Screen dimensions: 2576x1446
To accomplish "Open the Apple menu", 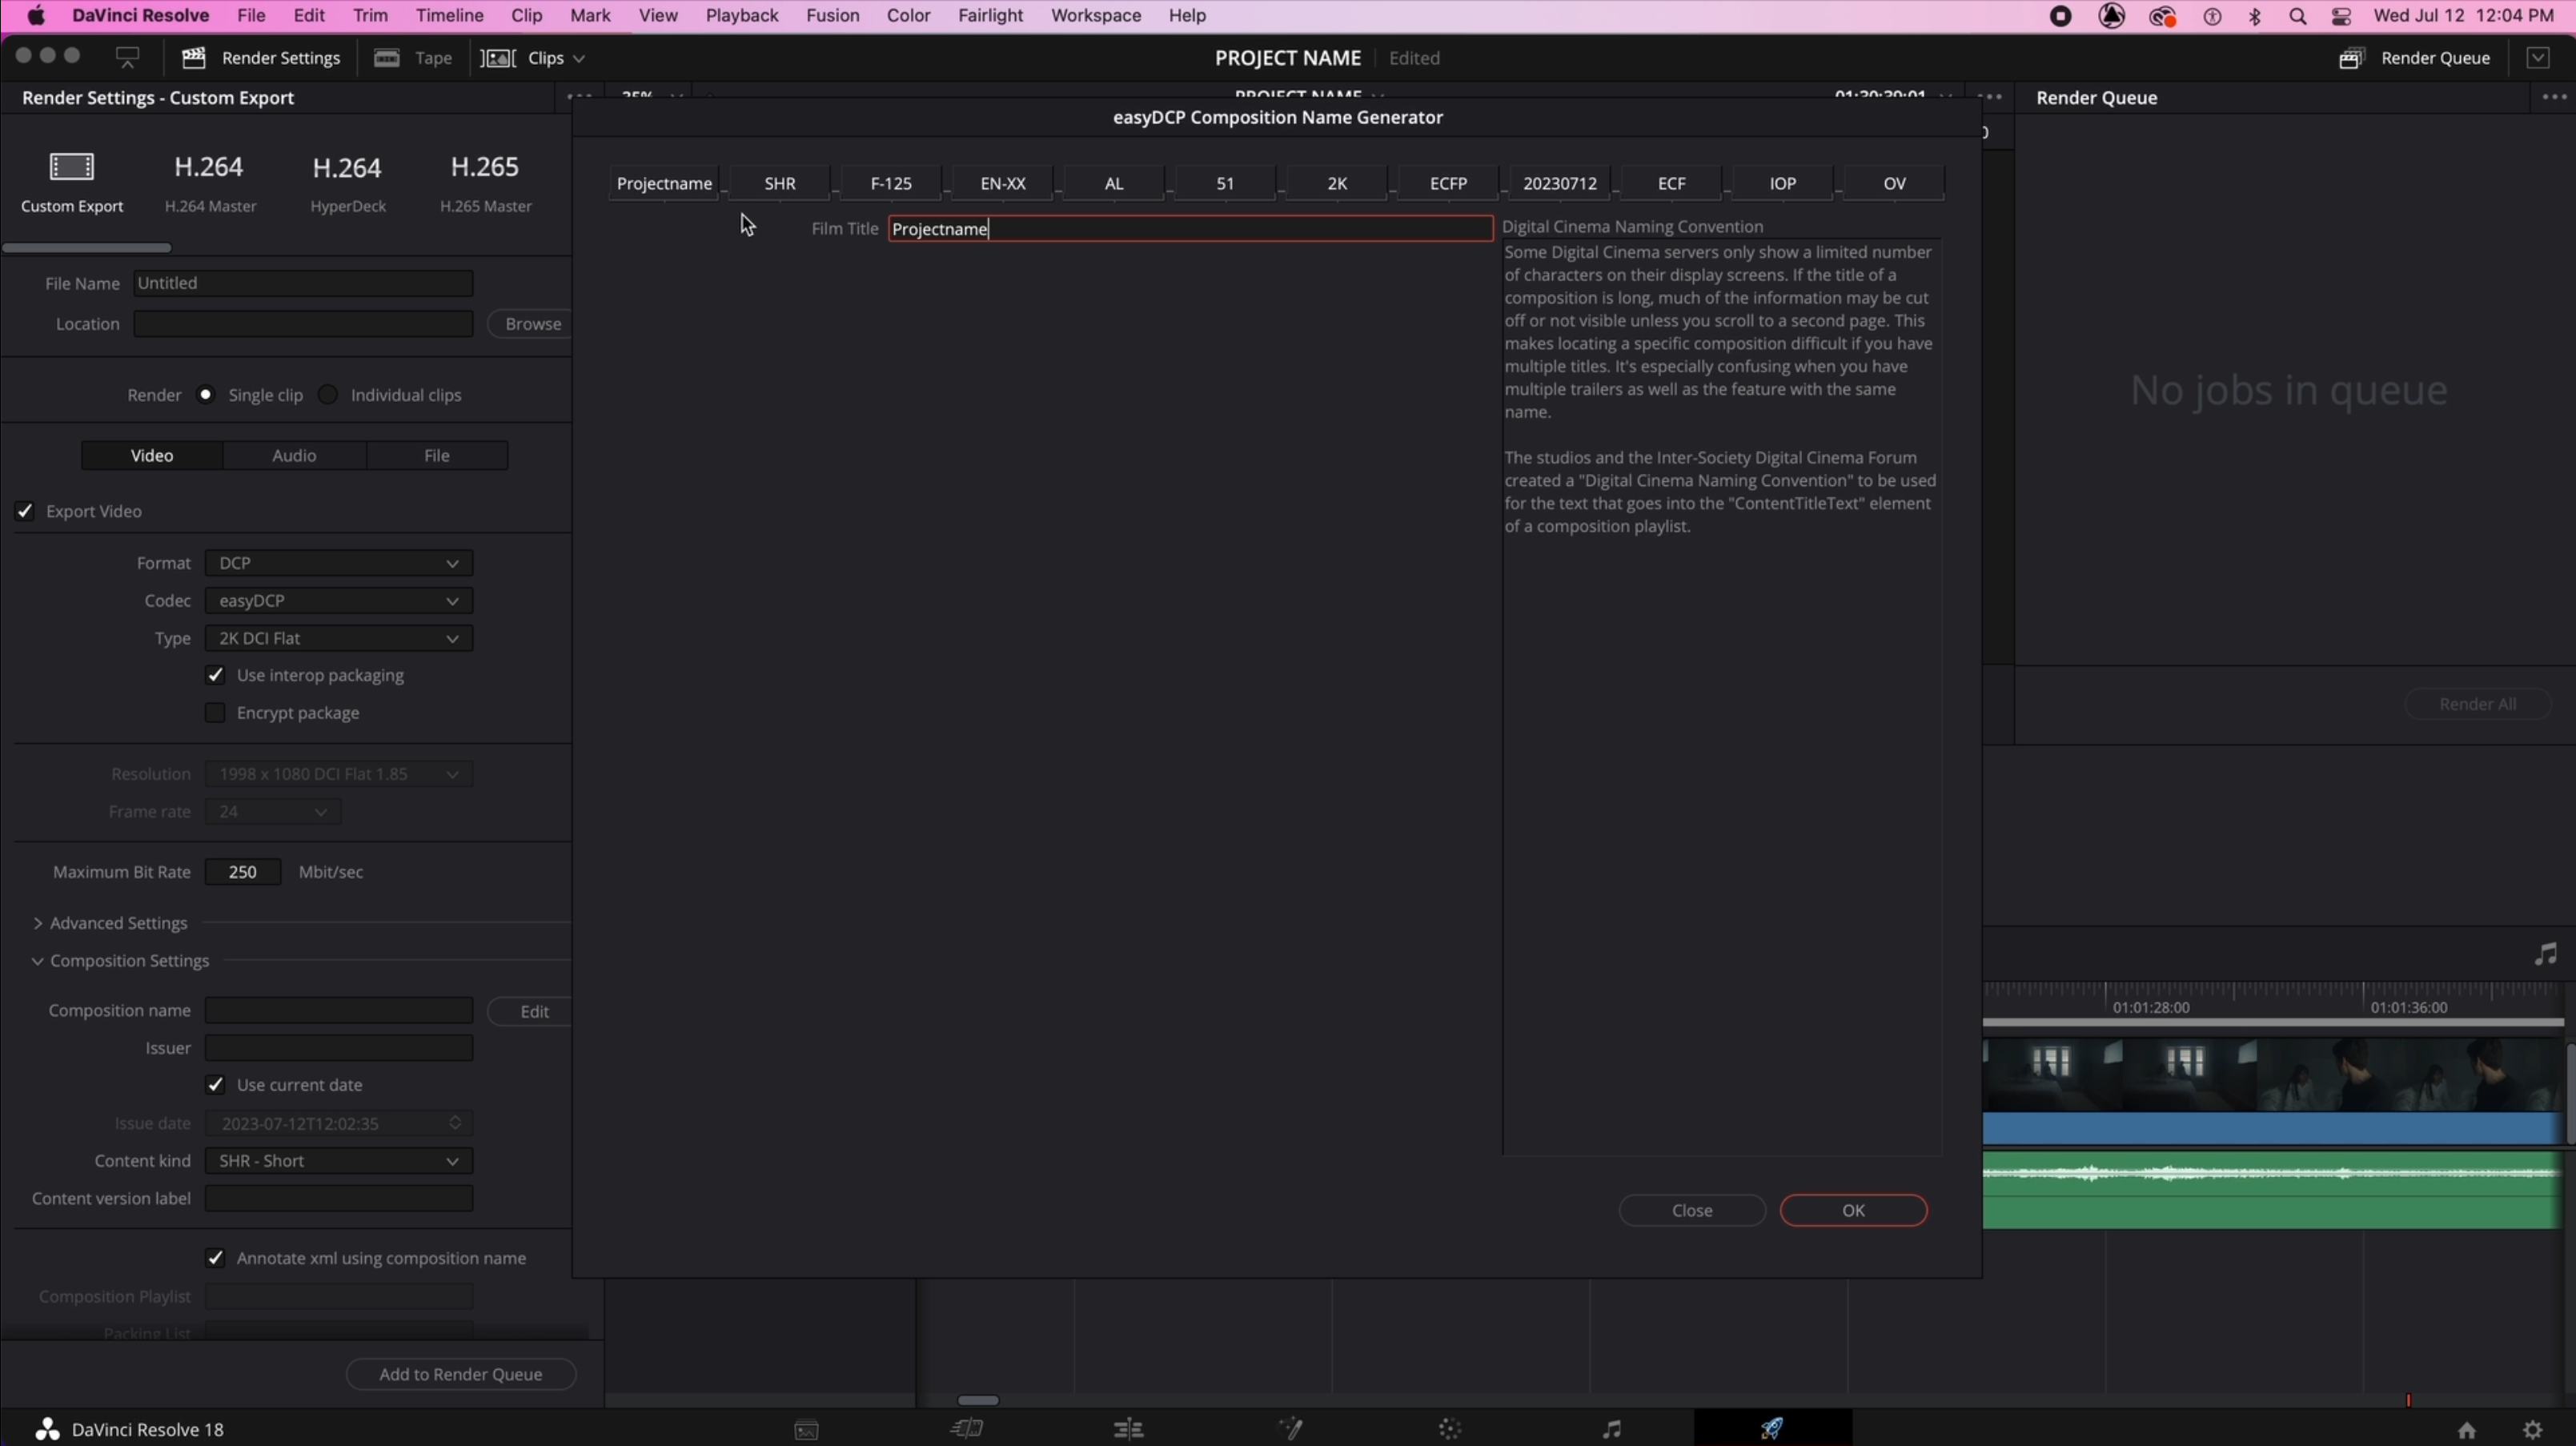I will point(36,15).
